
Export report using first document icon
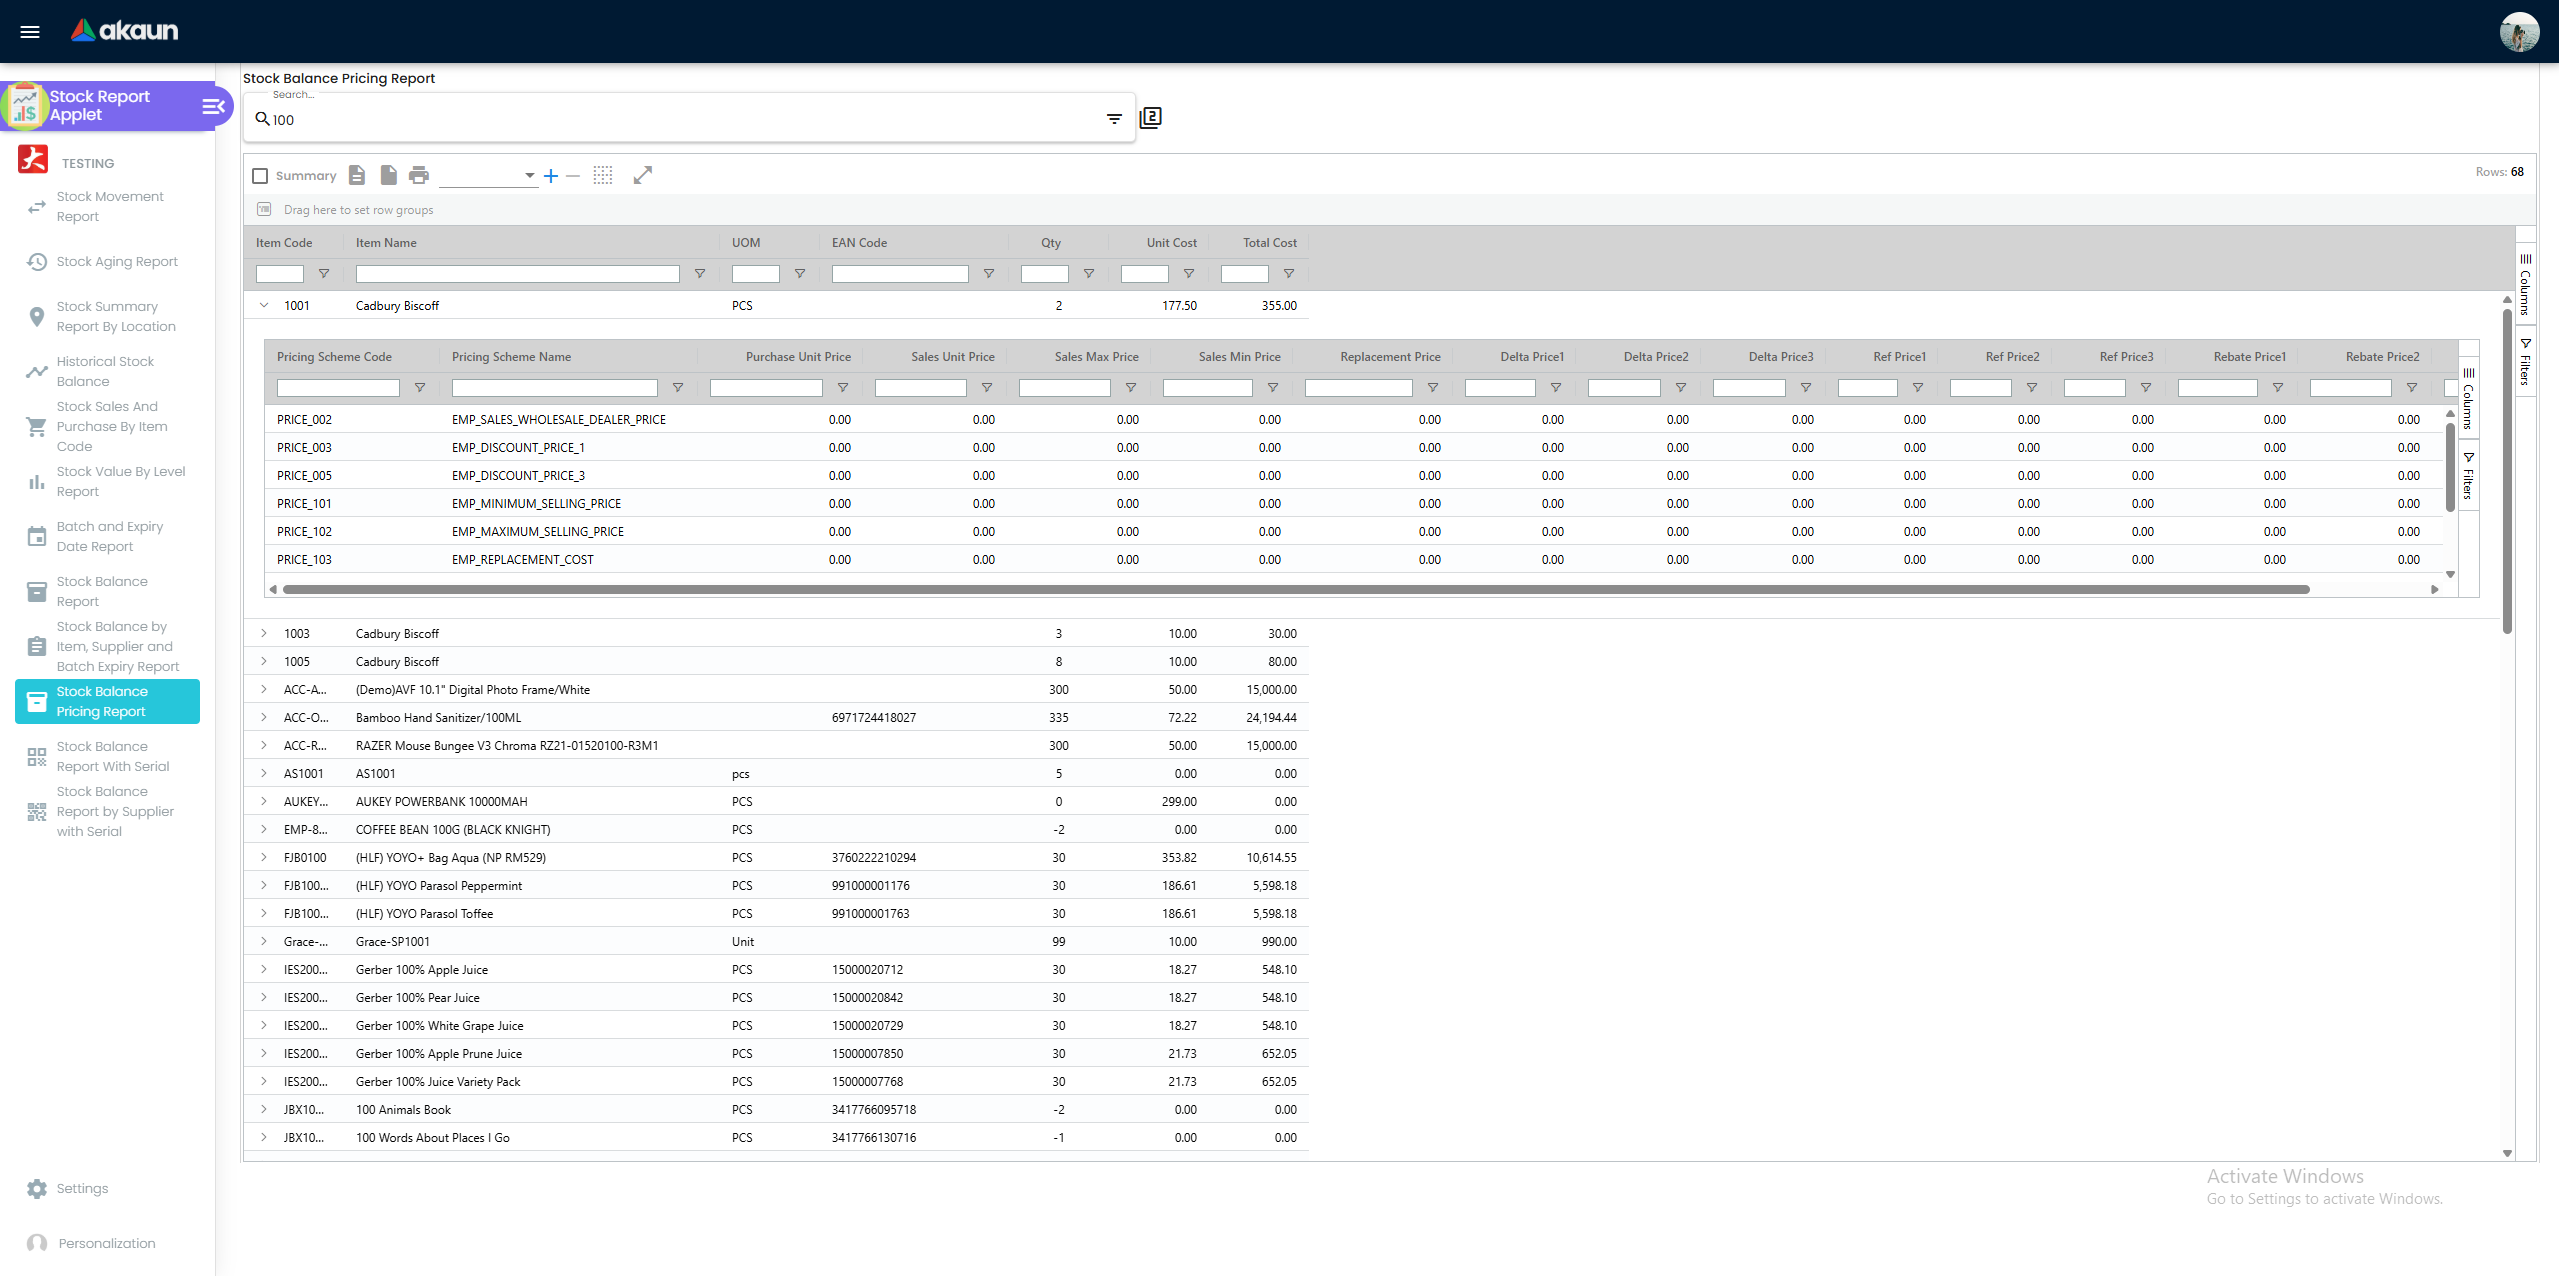[357, 175]
